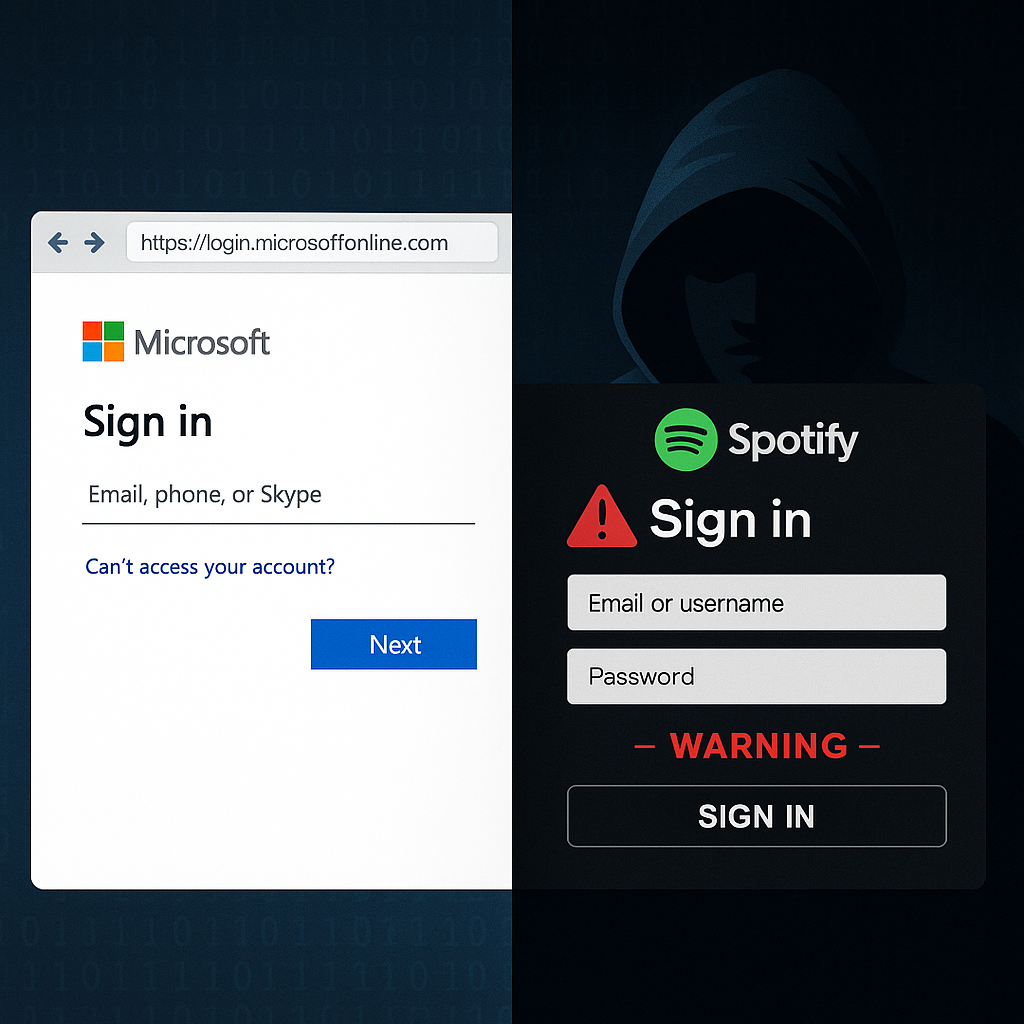Click the Email, phone, or Skype field
The image size is (1024, 1024).
coord(278,496)
